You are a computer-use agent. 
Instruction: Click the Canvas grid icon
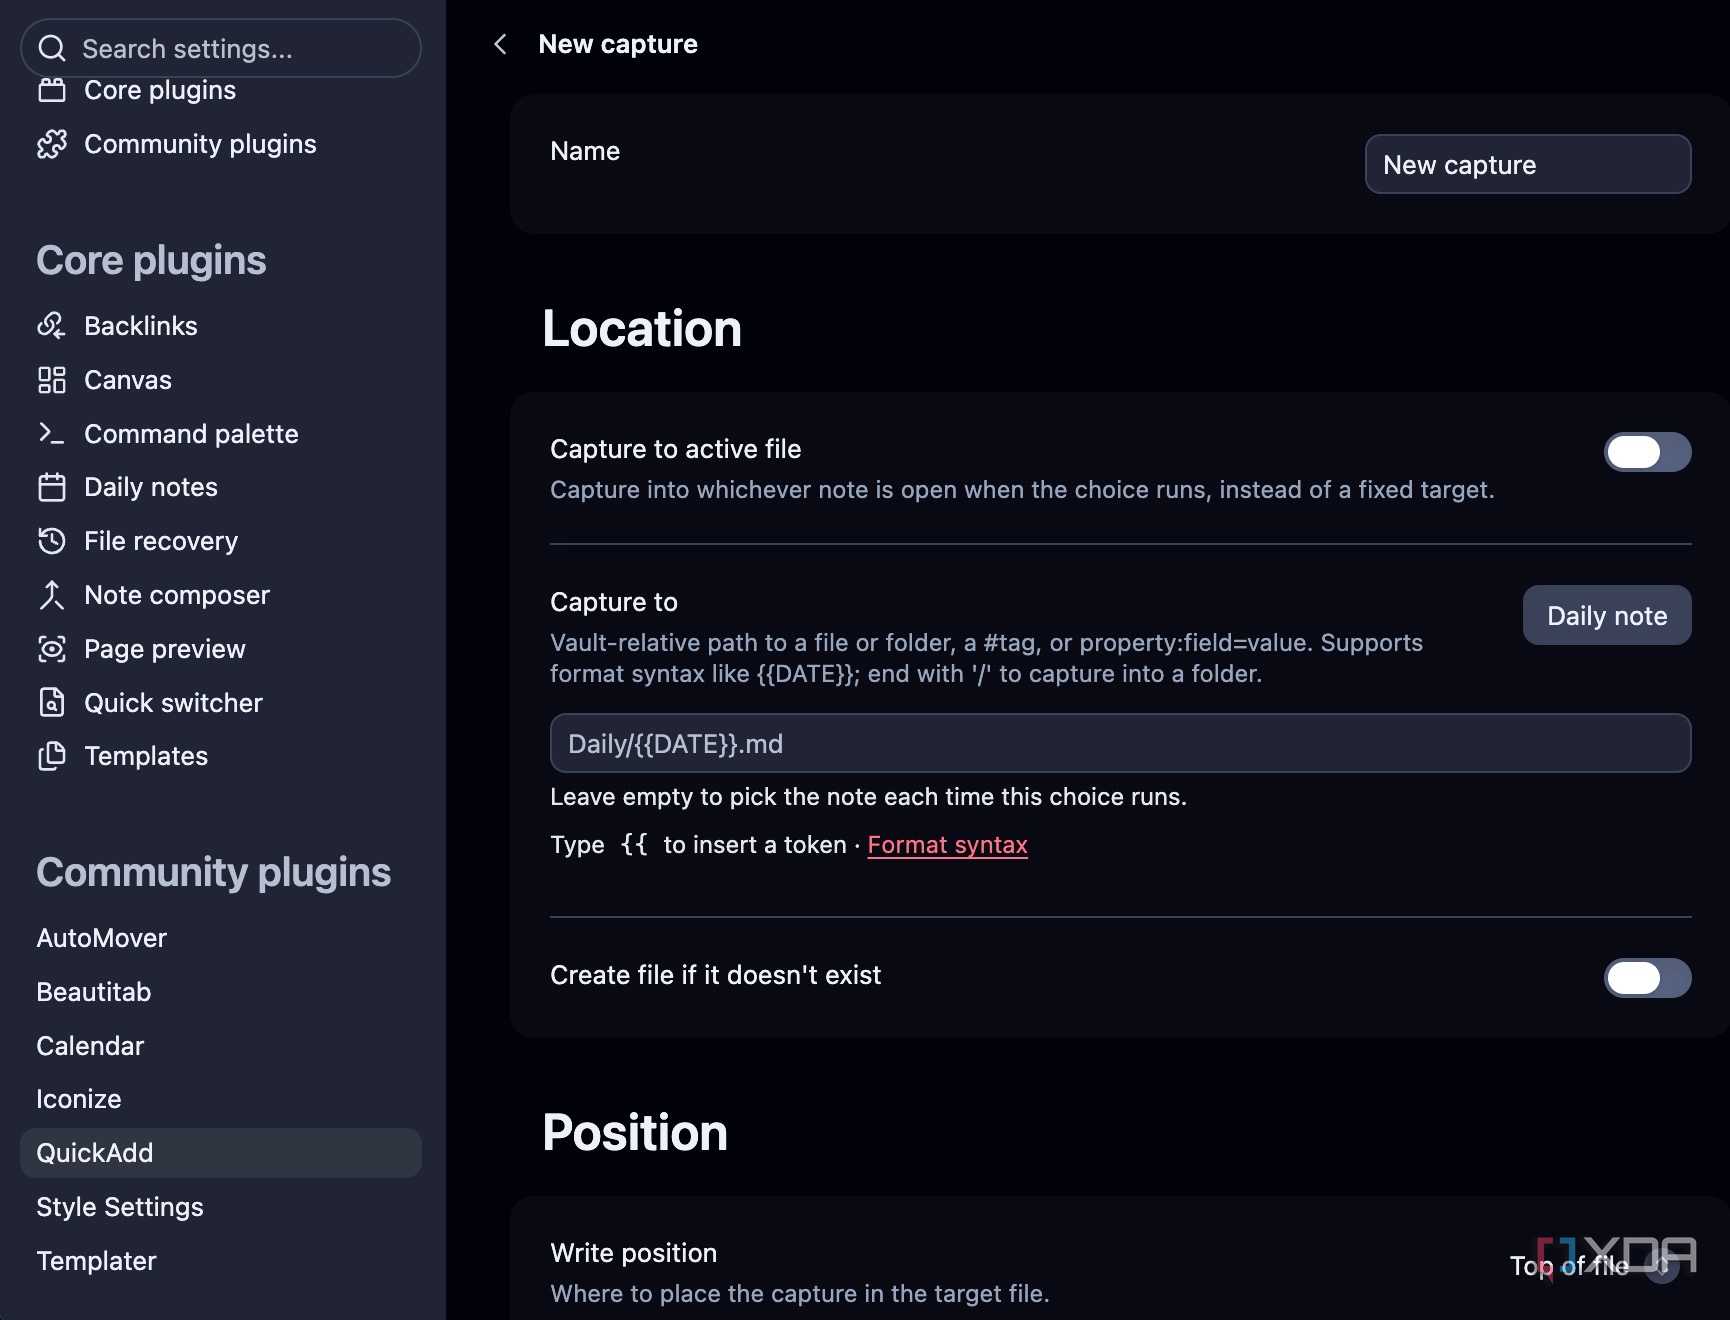(52, 380)
